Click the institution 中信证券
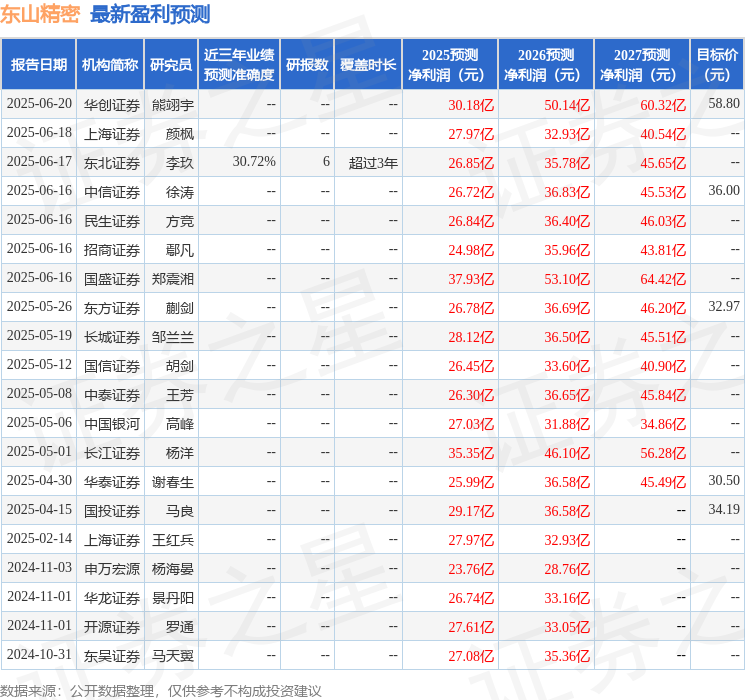The width and height of the screenshot is (745, 700). [112, 192]
